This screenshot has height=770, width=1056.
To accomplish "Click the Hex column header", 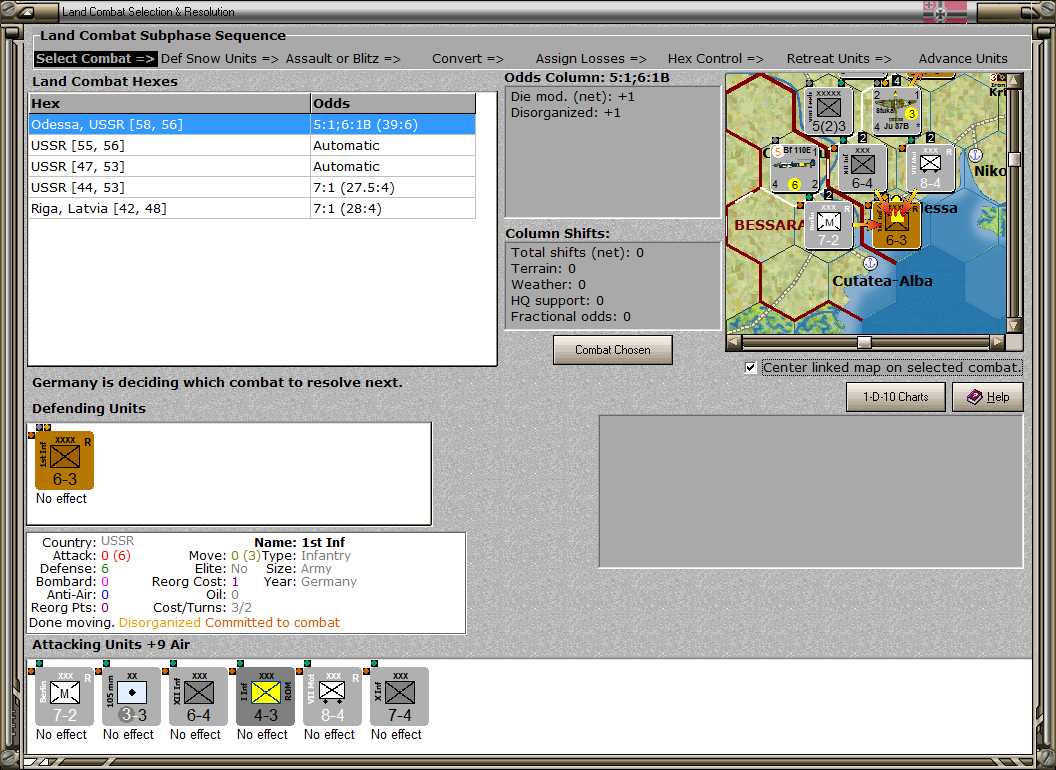I will pos(169,103).
